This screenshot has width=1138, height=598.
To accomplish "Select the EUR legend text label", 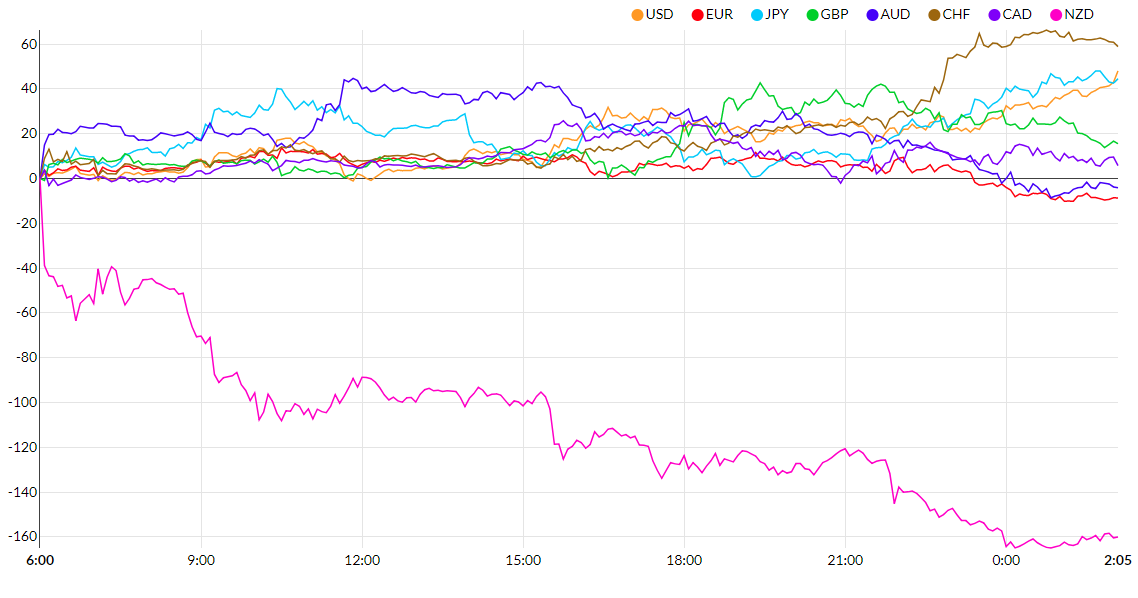I will (x=719, y=15).
